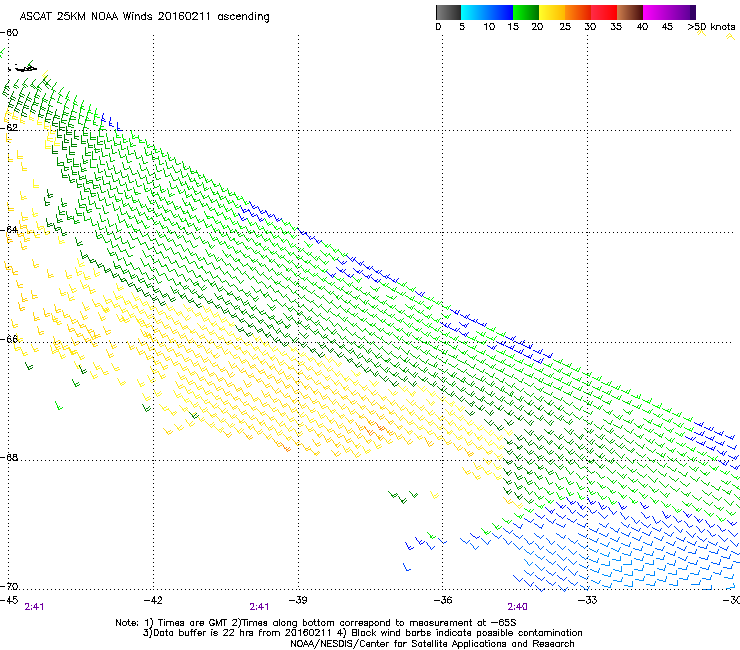
Task: Click the plot title 'ASCAT 25KM NOAA Winds 20160211 ascending'
Action: coord(144,17)
